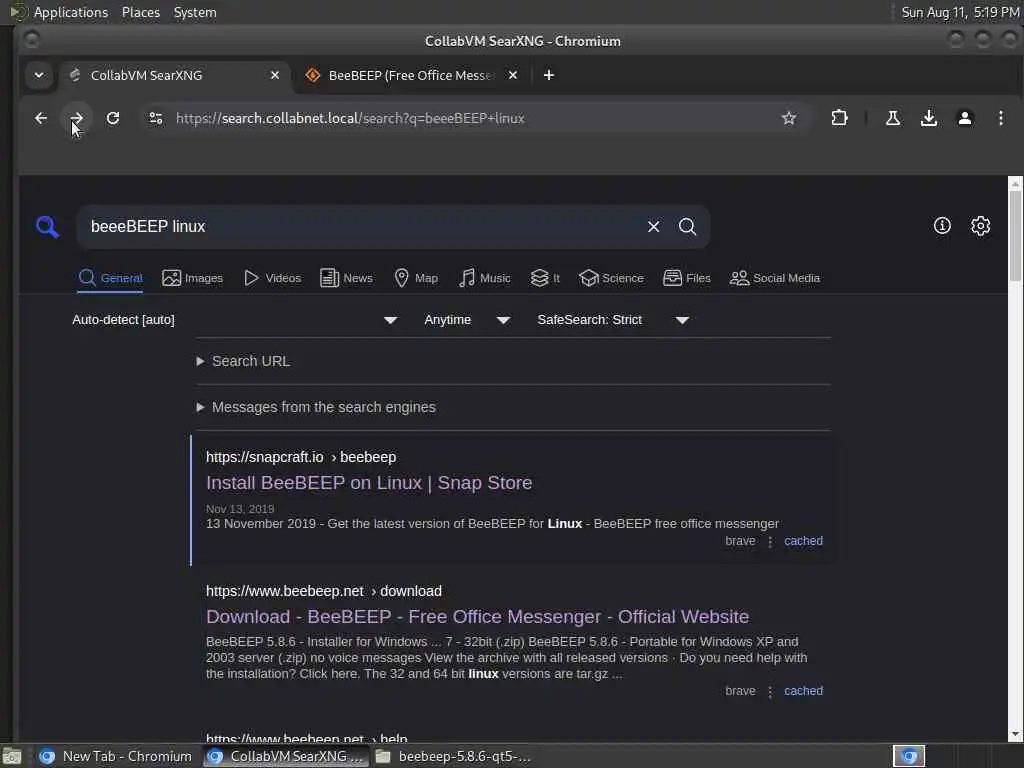Open the Anytime time range dropdown

coord(466,320)
